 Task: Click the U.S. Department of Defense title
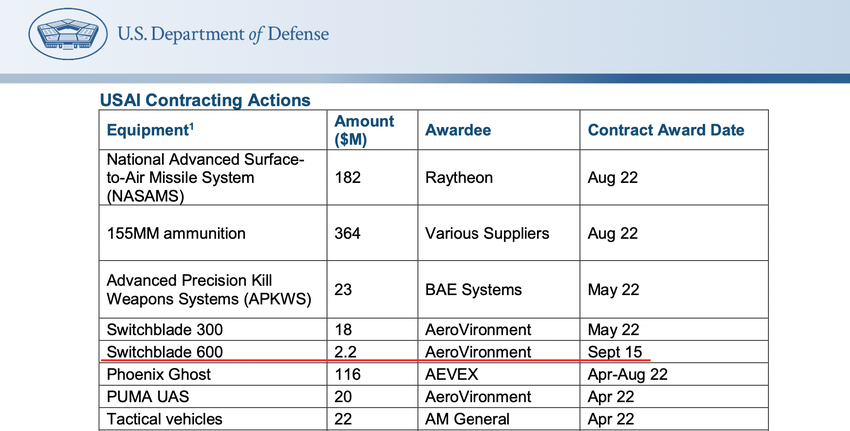point(223,35)
